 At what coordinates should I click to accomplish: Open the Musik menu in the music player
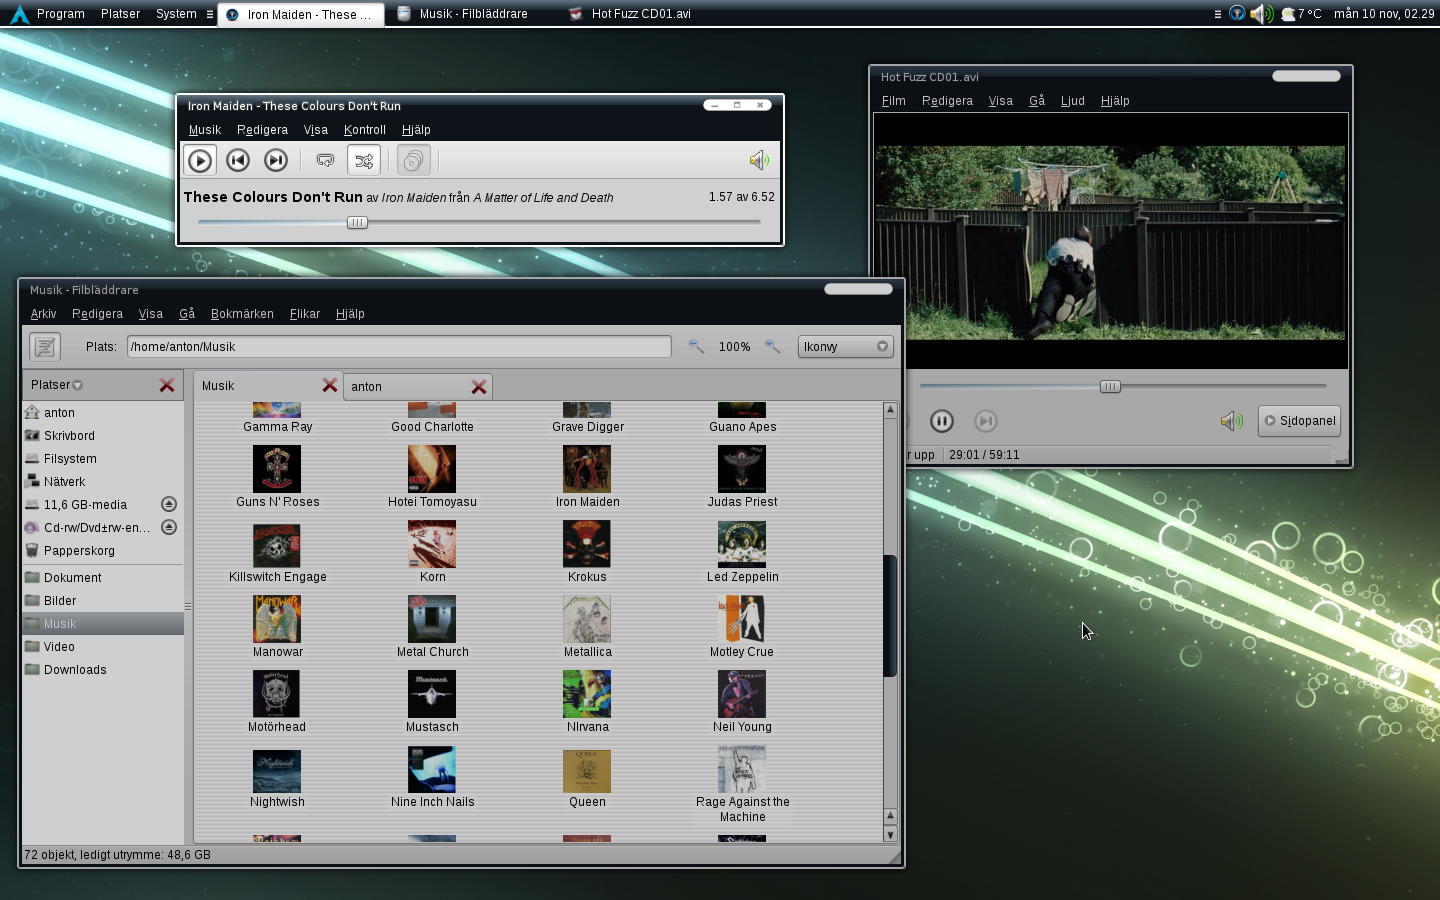pyautogui.click(x=205, y=130)
